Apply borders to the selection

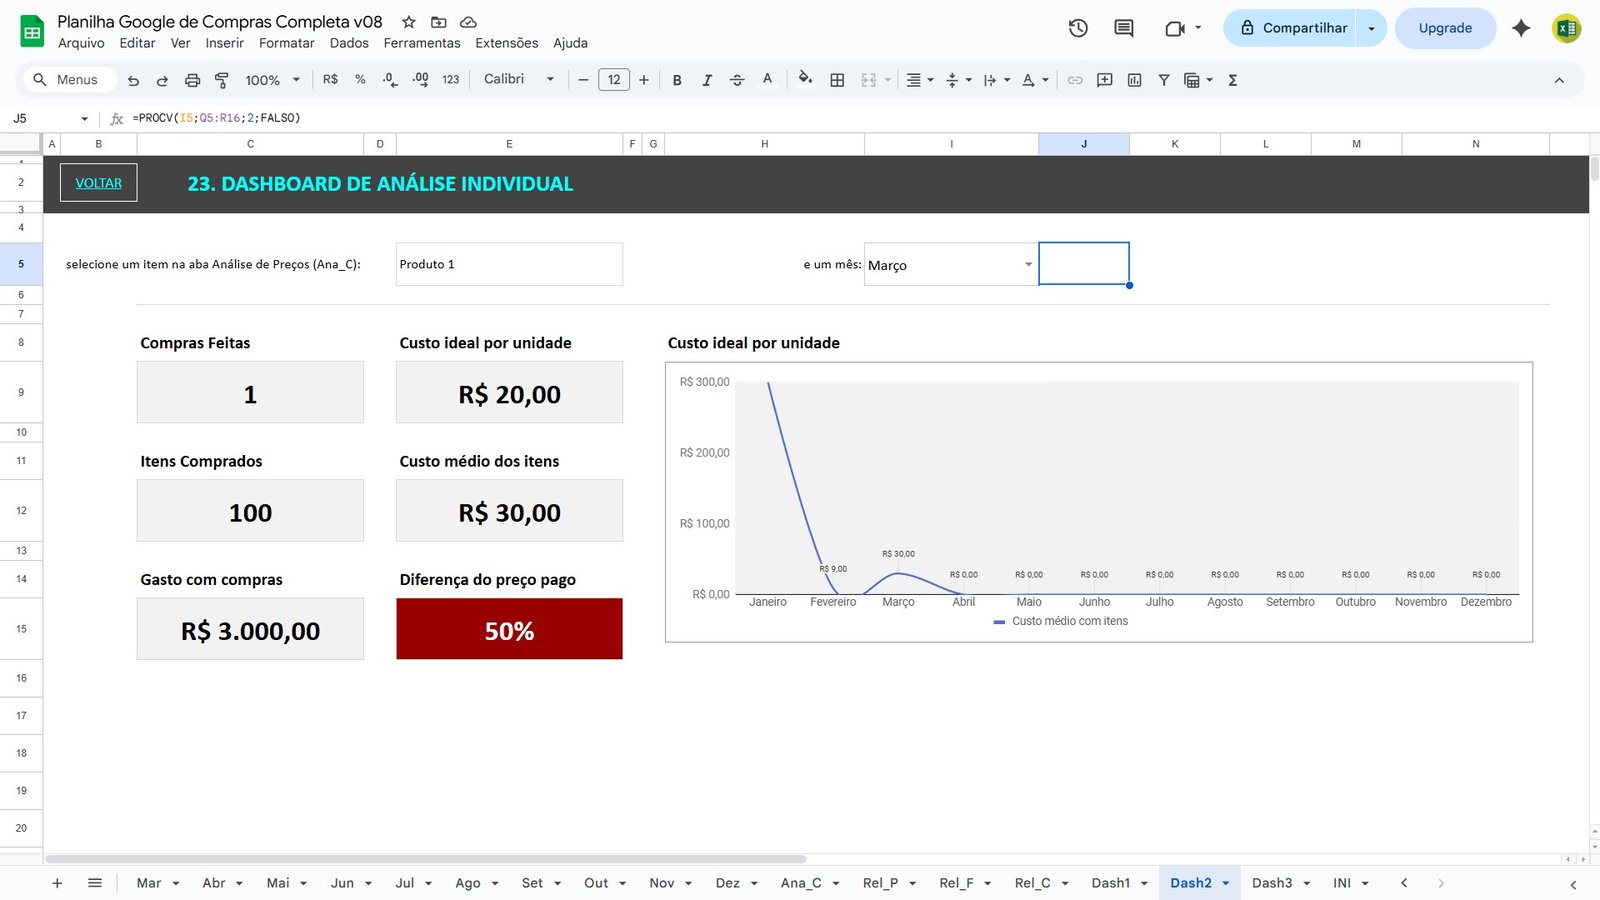837,79
